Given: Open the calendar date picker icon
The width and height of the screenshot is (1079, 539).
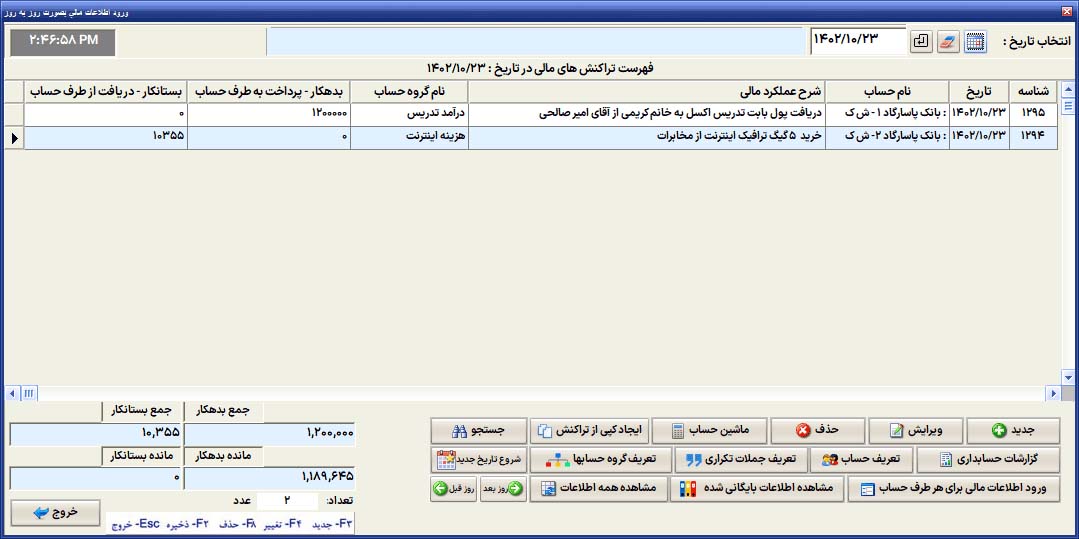Looking at the screenshot, I should (974, 42).
